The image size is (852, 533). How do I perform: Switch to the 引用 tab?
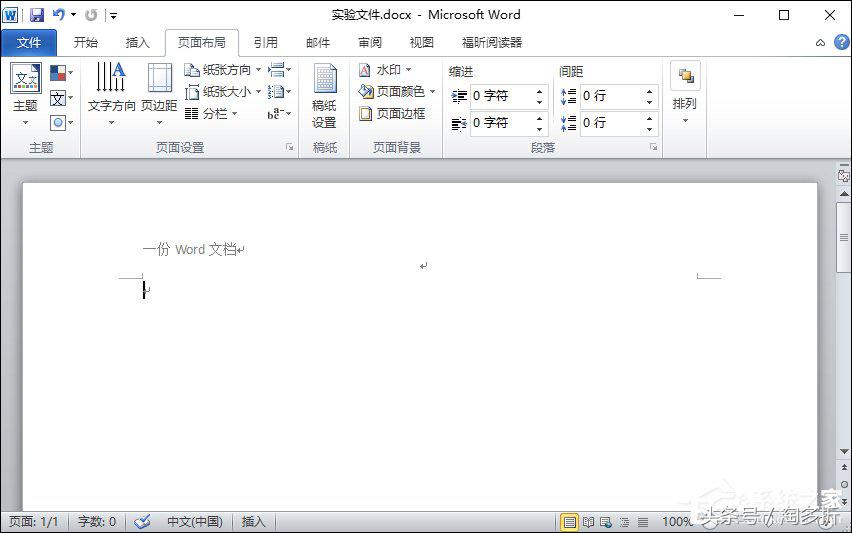pyautogui.click(x=266, y=42)
